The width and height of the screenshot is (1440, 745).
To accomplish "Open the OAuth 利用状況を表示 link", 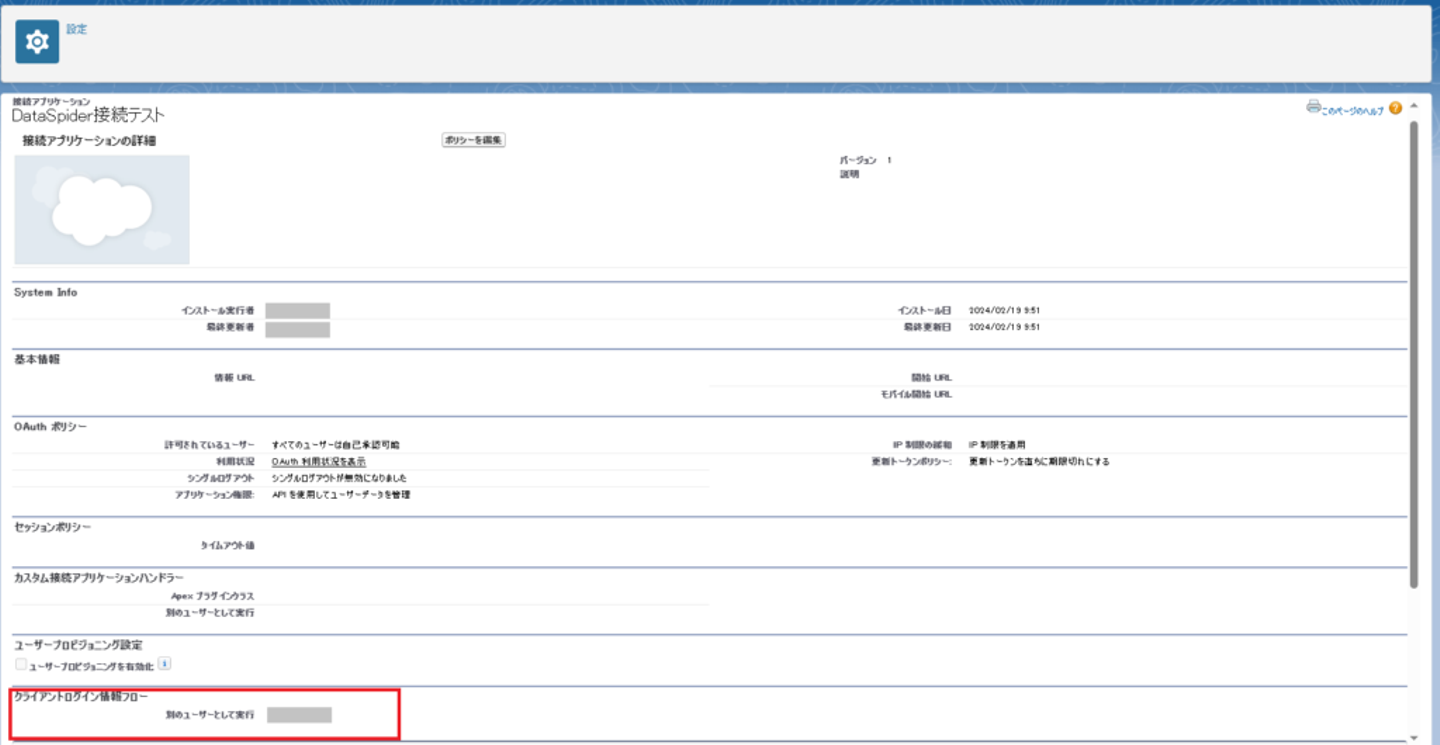I will point(319,462).
